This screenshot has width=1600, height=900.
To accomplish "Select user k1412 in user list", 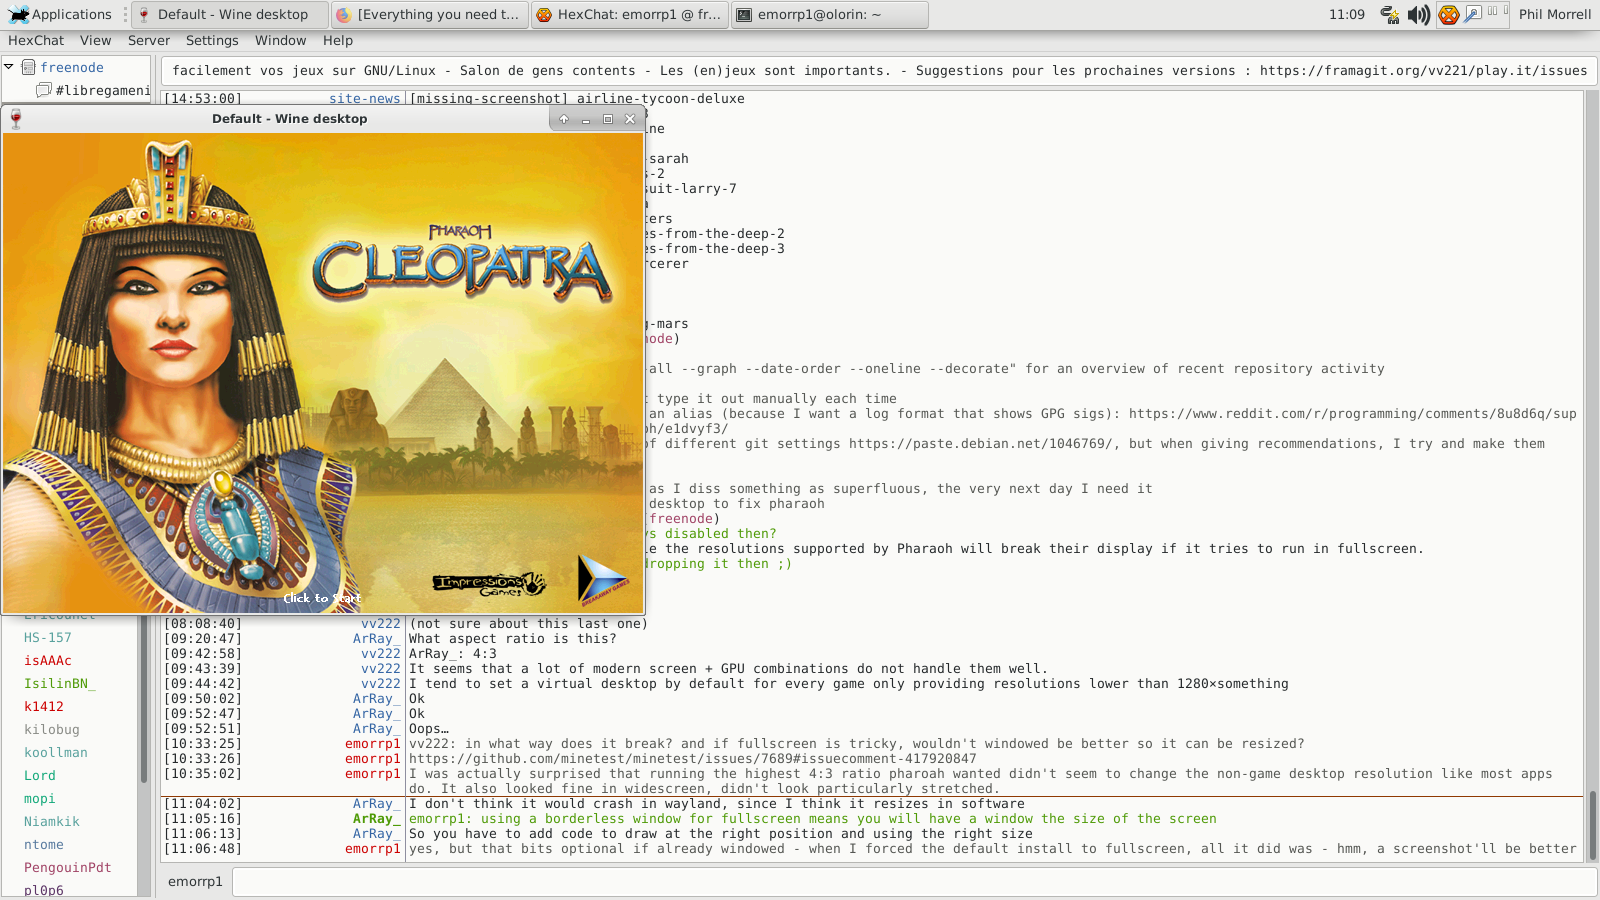I will [44, 707].
